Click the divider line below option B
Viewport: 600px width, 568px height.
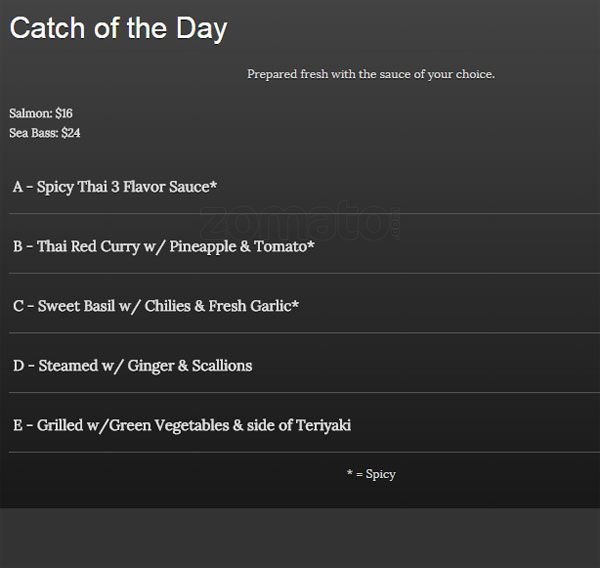300,273
